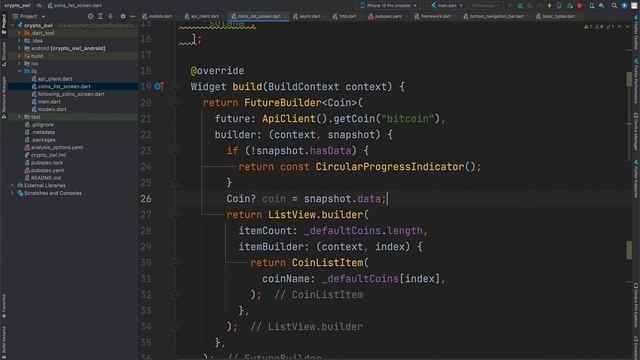Open Project panel settings gear
The width and height of the screenshot is (640, 360).
[123, 16]
